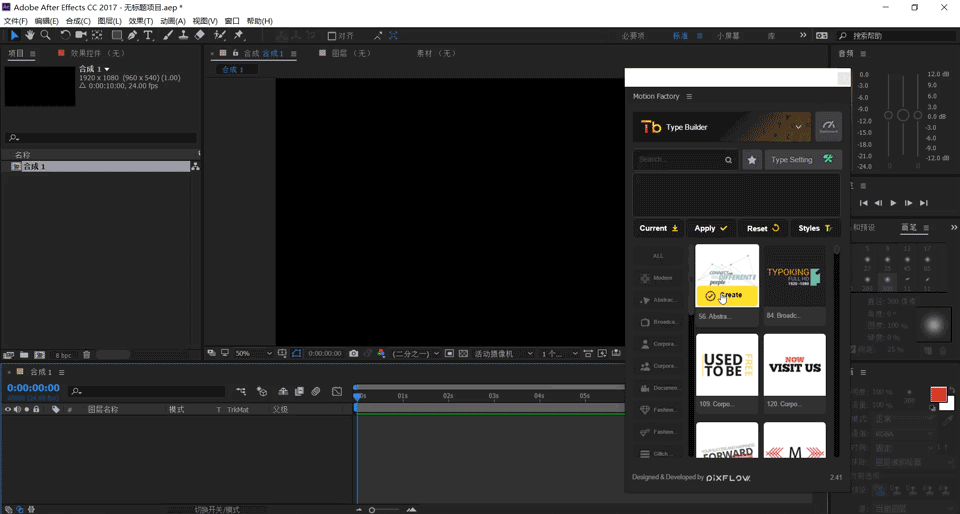960x514 pixels.
Task: Open the 合成 1 name dropdown arrow in Project
Action: tap(107, 69)
